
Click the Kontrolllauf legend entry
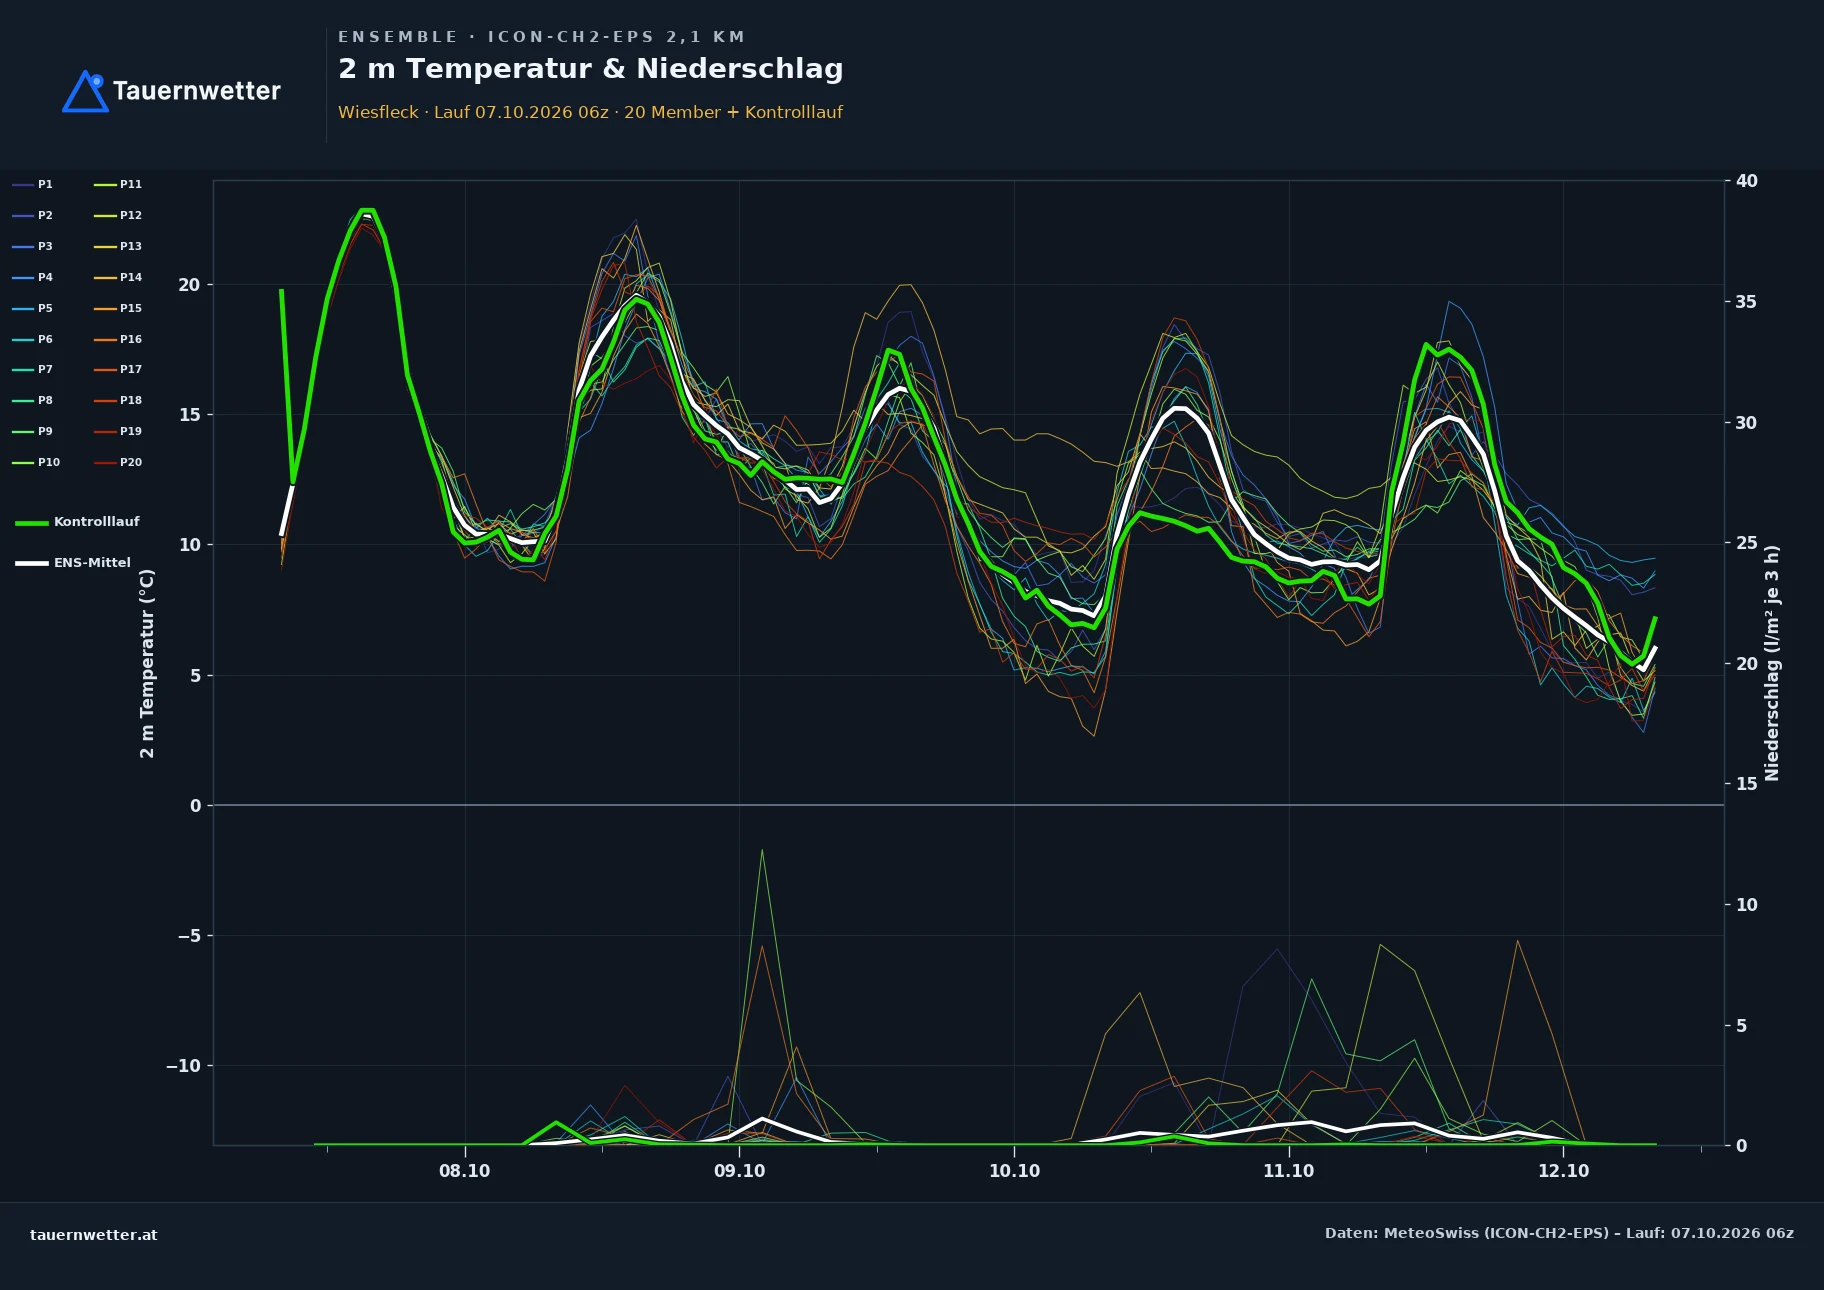click(x=78, y=522)
